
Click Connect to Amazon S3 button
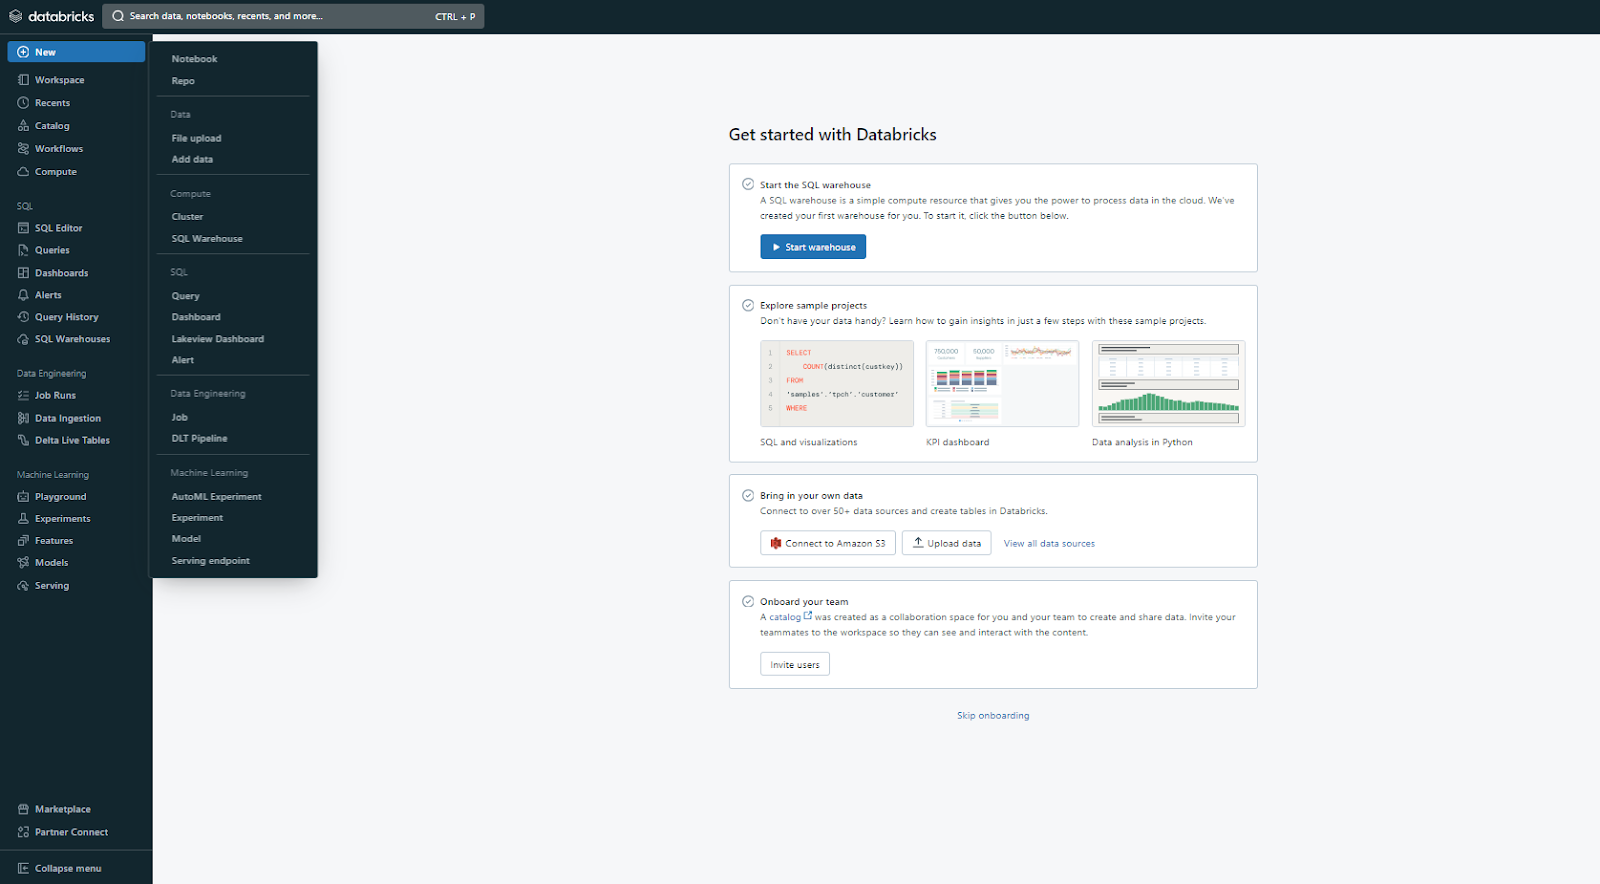[828, 543]
